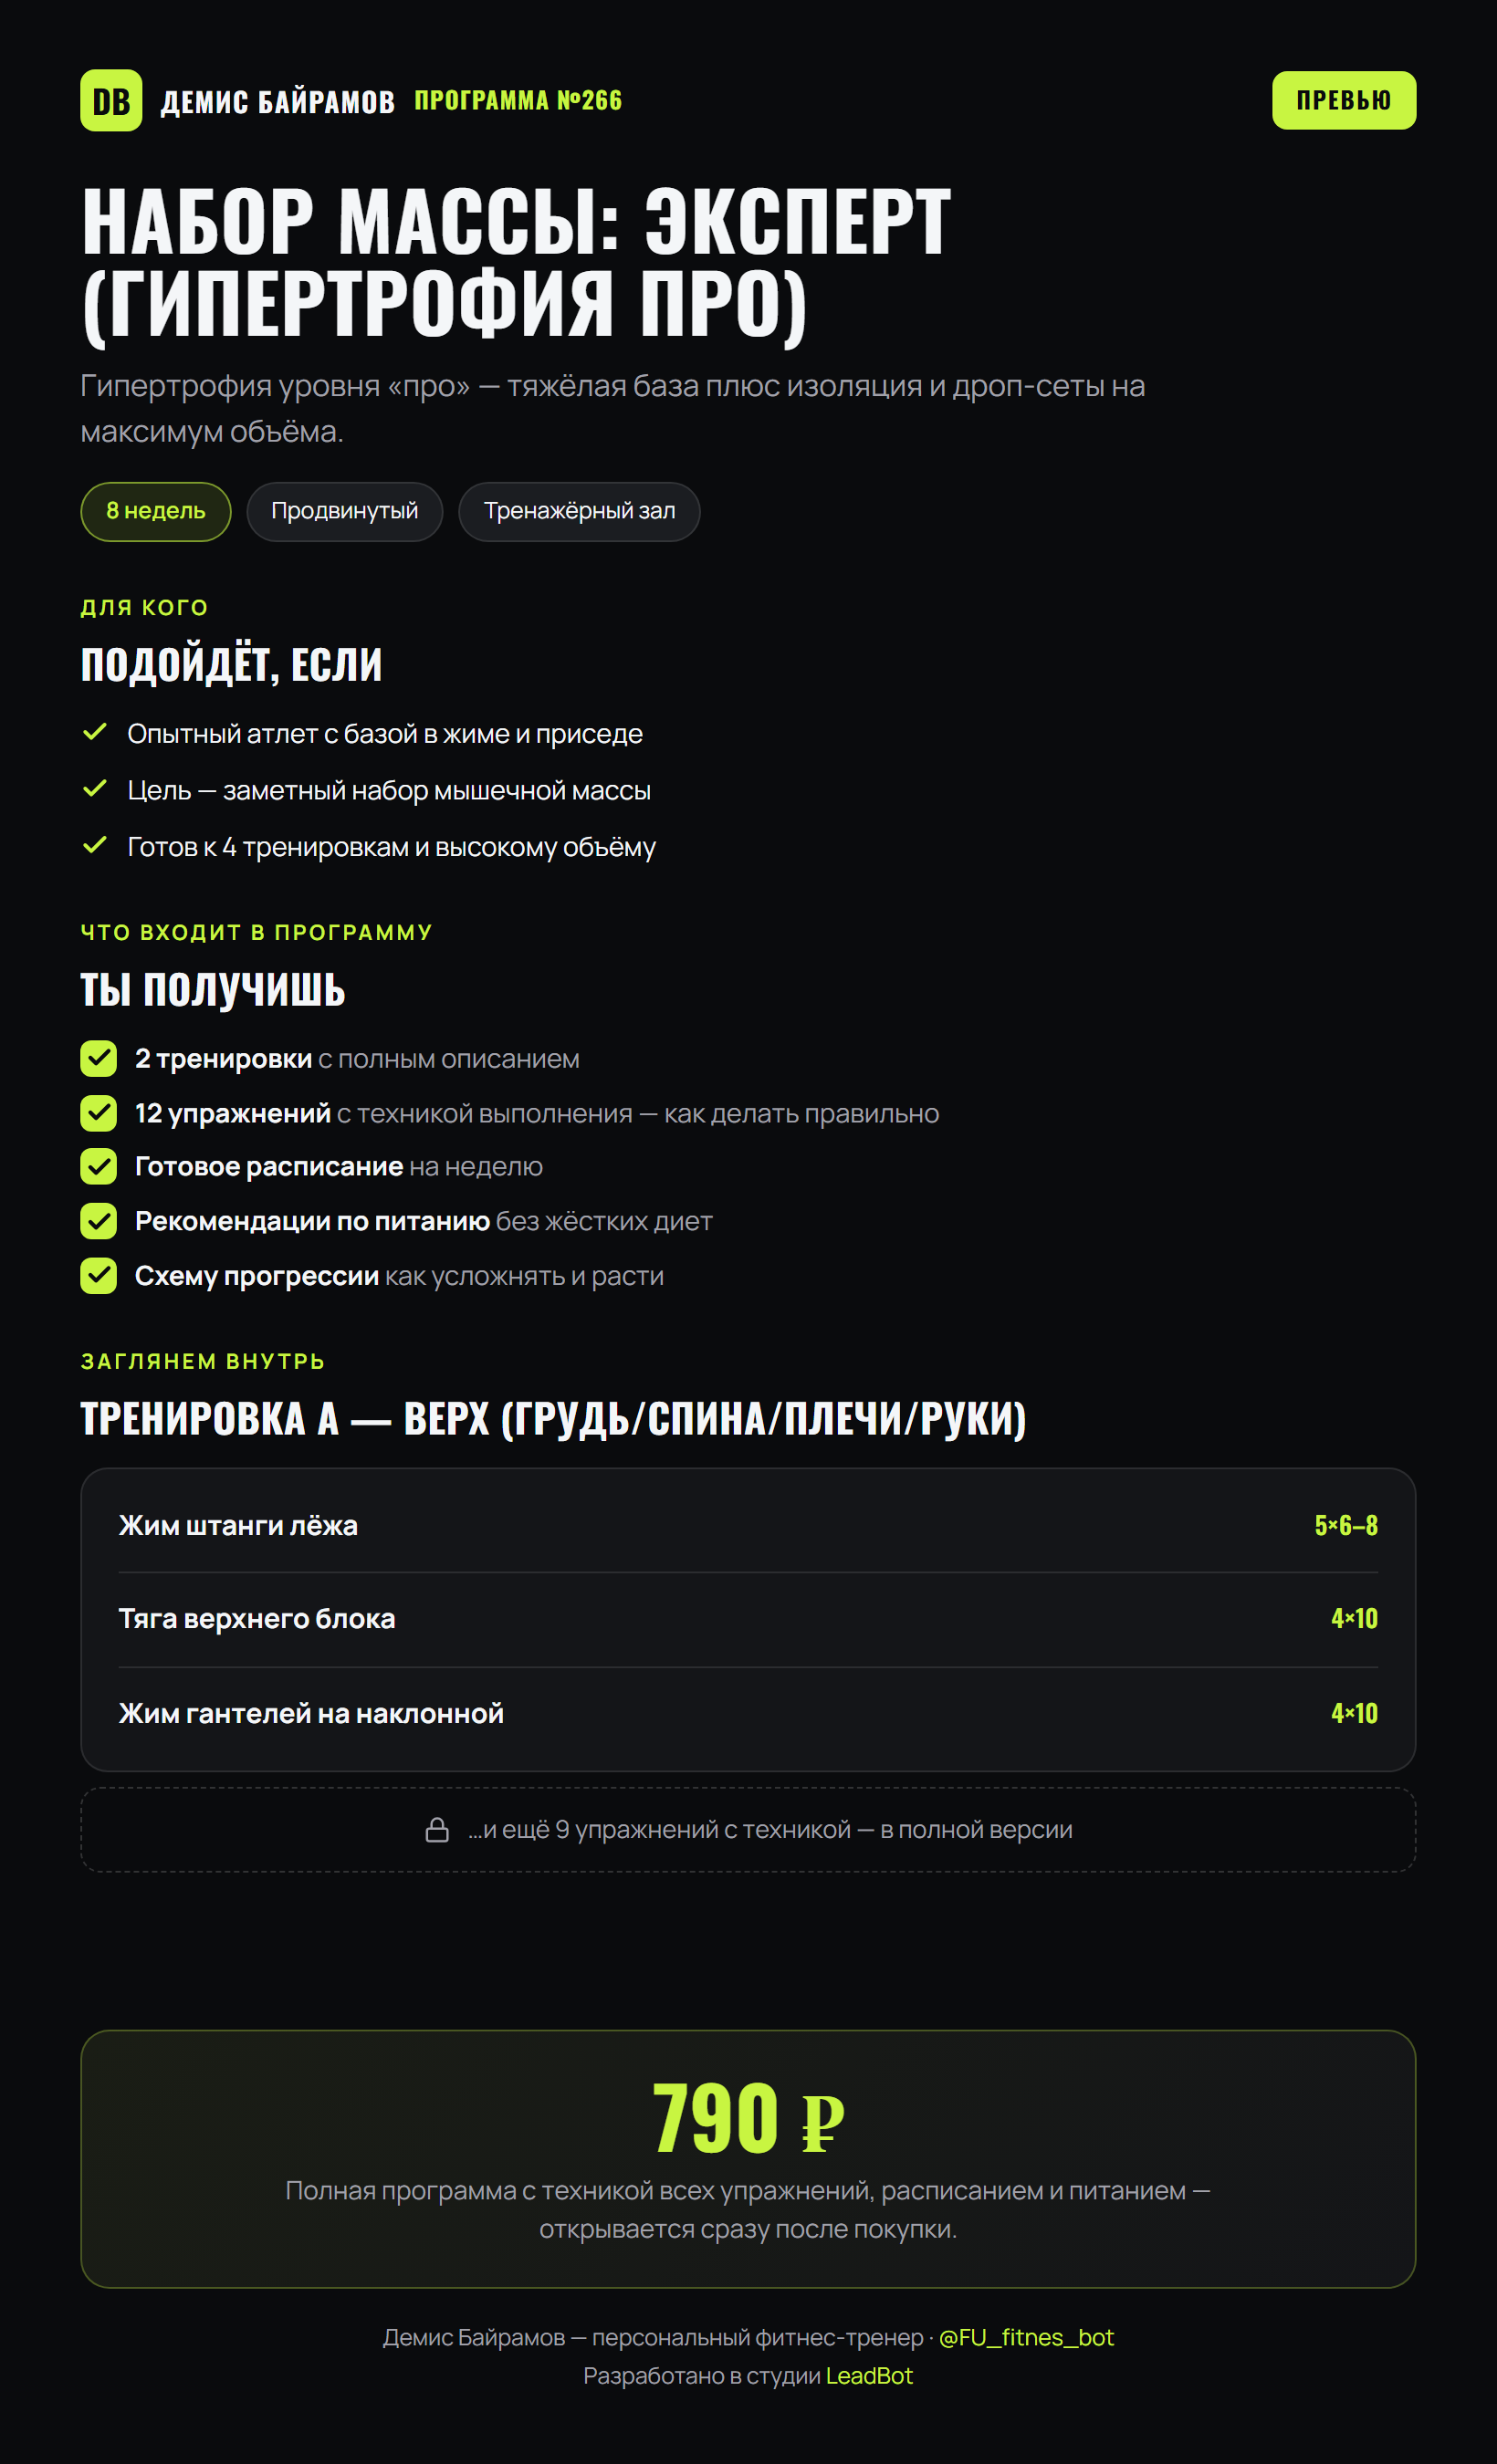Viewport: 1497px width, 2464px height.
Task: Toggle the 'Рекомендации по питанию' checkbox
Action: pos(98,1221)
